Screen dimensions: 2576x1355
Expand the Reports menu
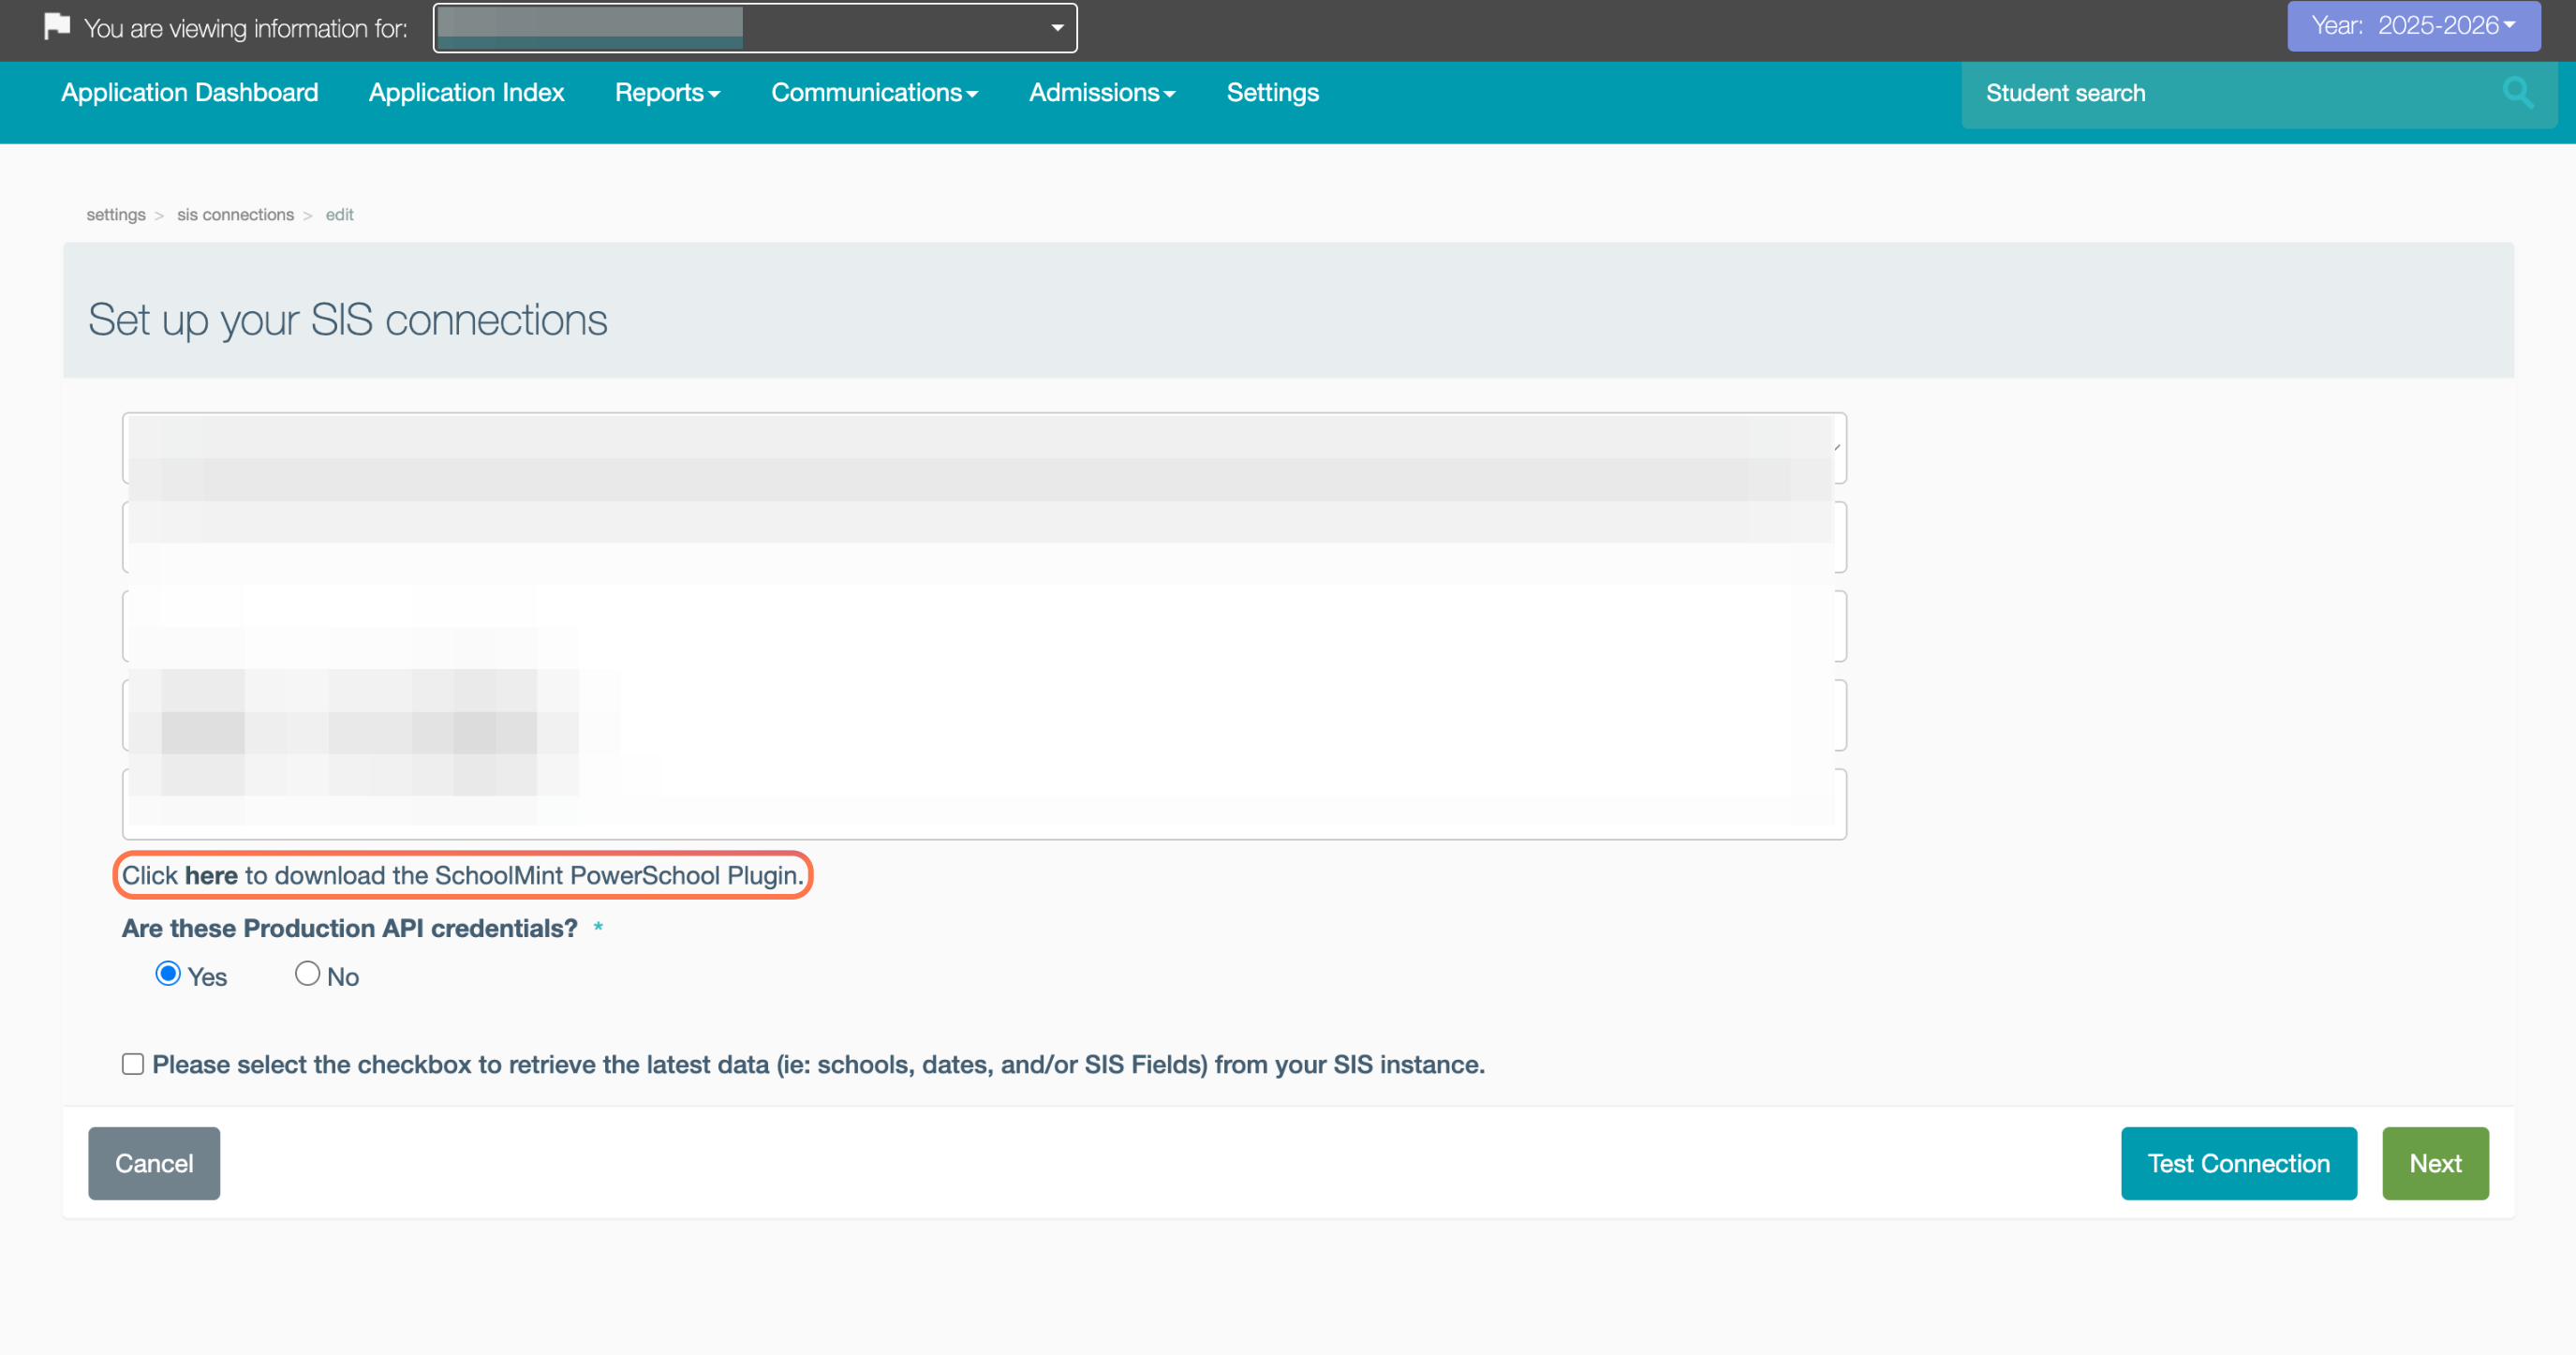[666, 93]
